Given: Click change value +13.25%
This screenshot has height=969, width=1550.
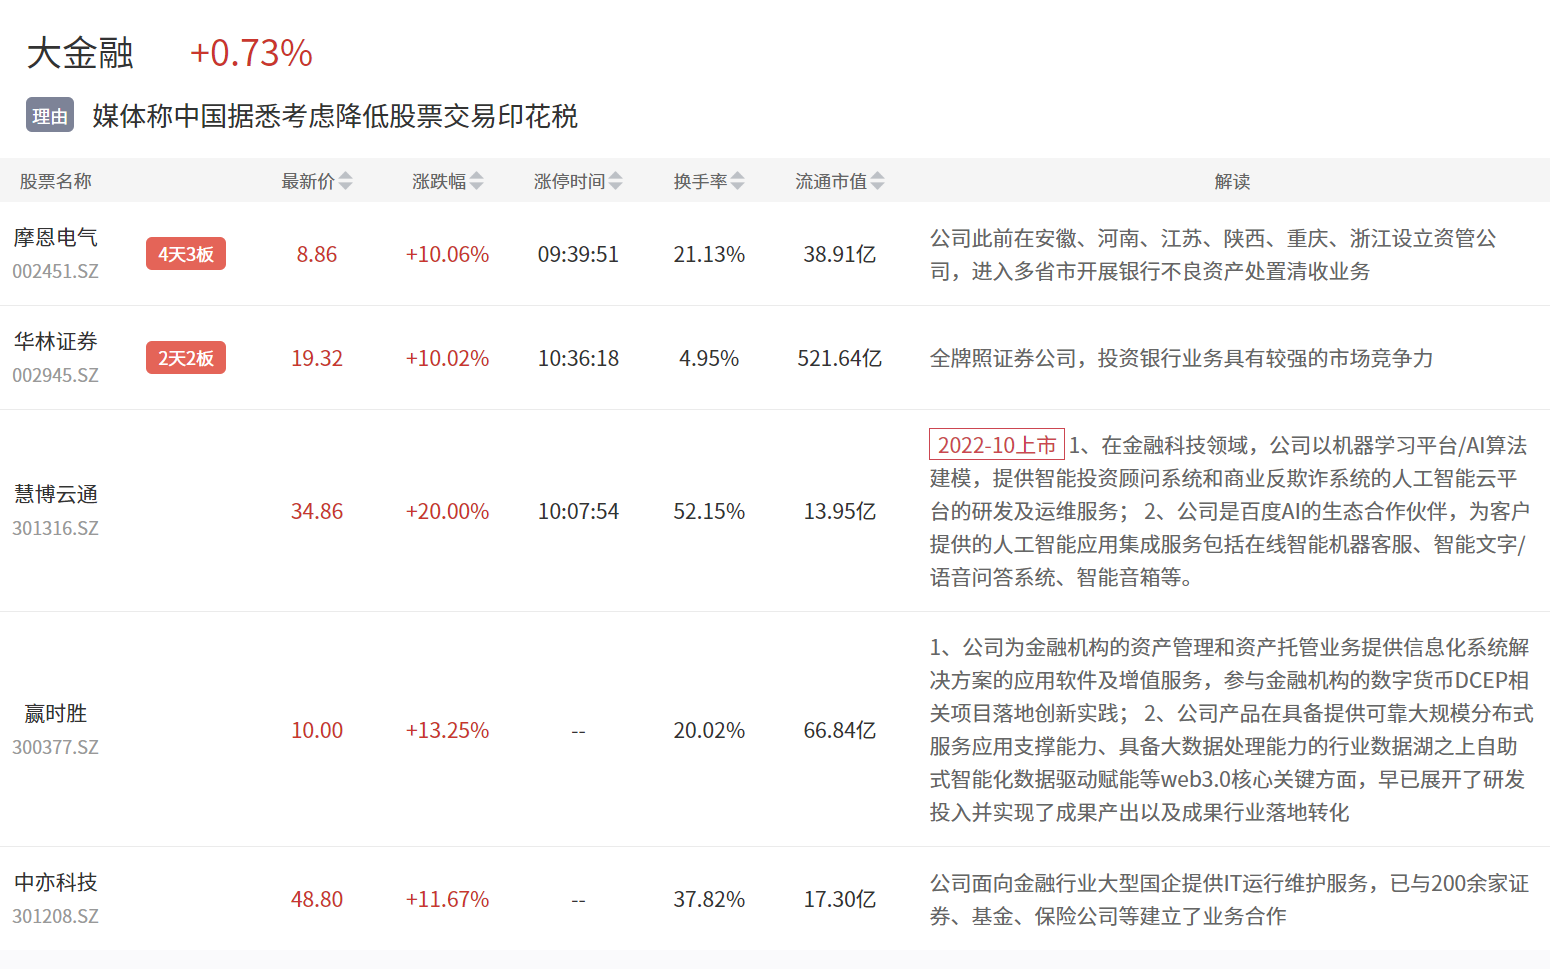Looking at the screenshot, I should [x=447, y=731].
